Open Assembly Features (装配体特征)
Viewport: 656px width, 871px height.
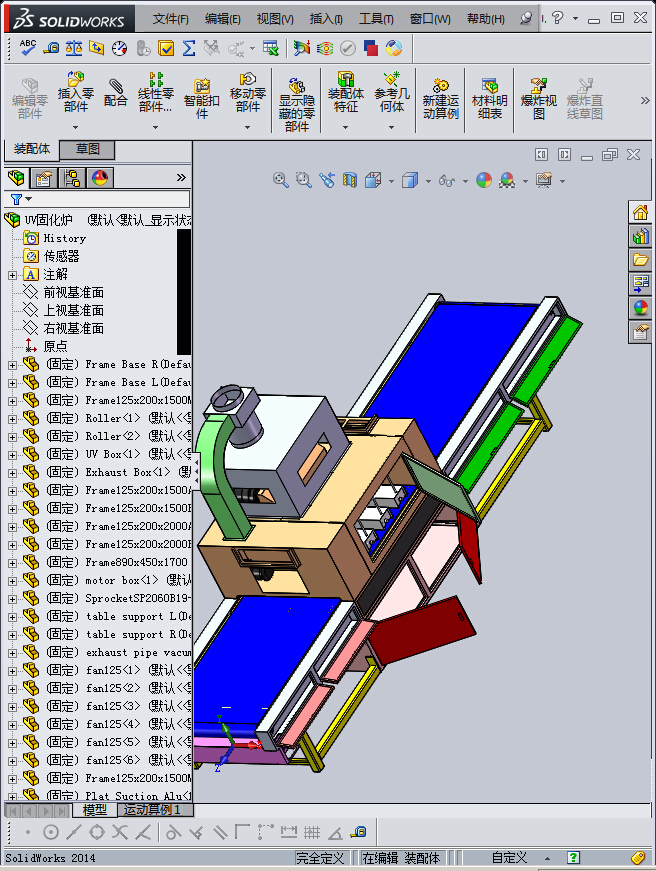point(345,93)
